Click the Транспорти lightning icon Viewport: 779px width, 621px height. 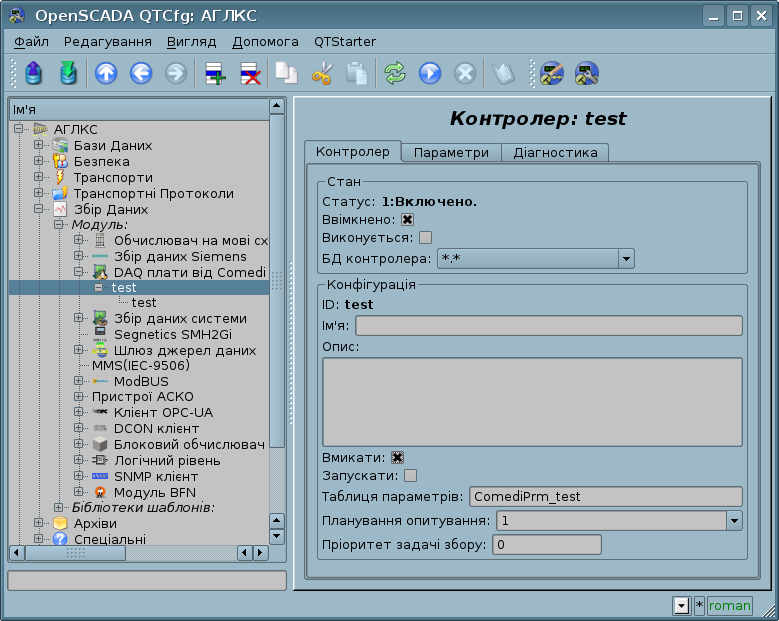[x=60, y=177]
